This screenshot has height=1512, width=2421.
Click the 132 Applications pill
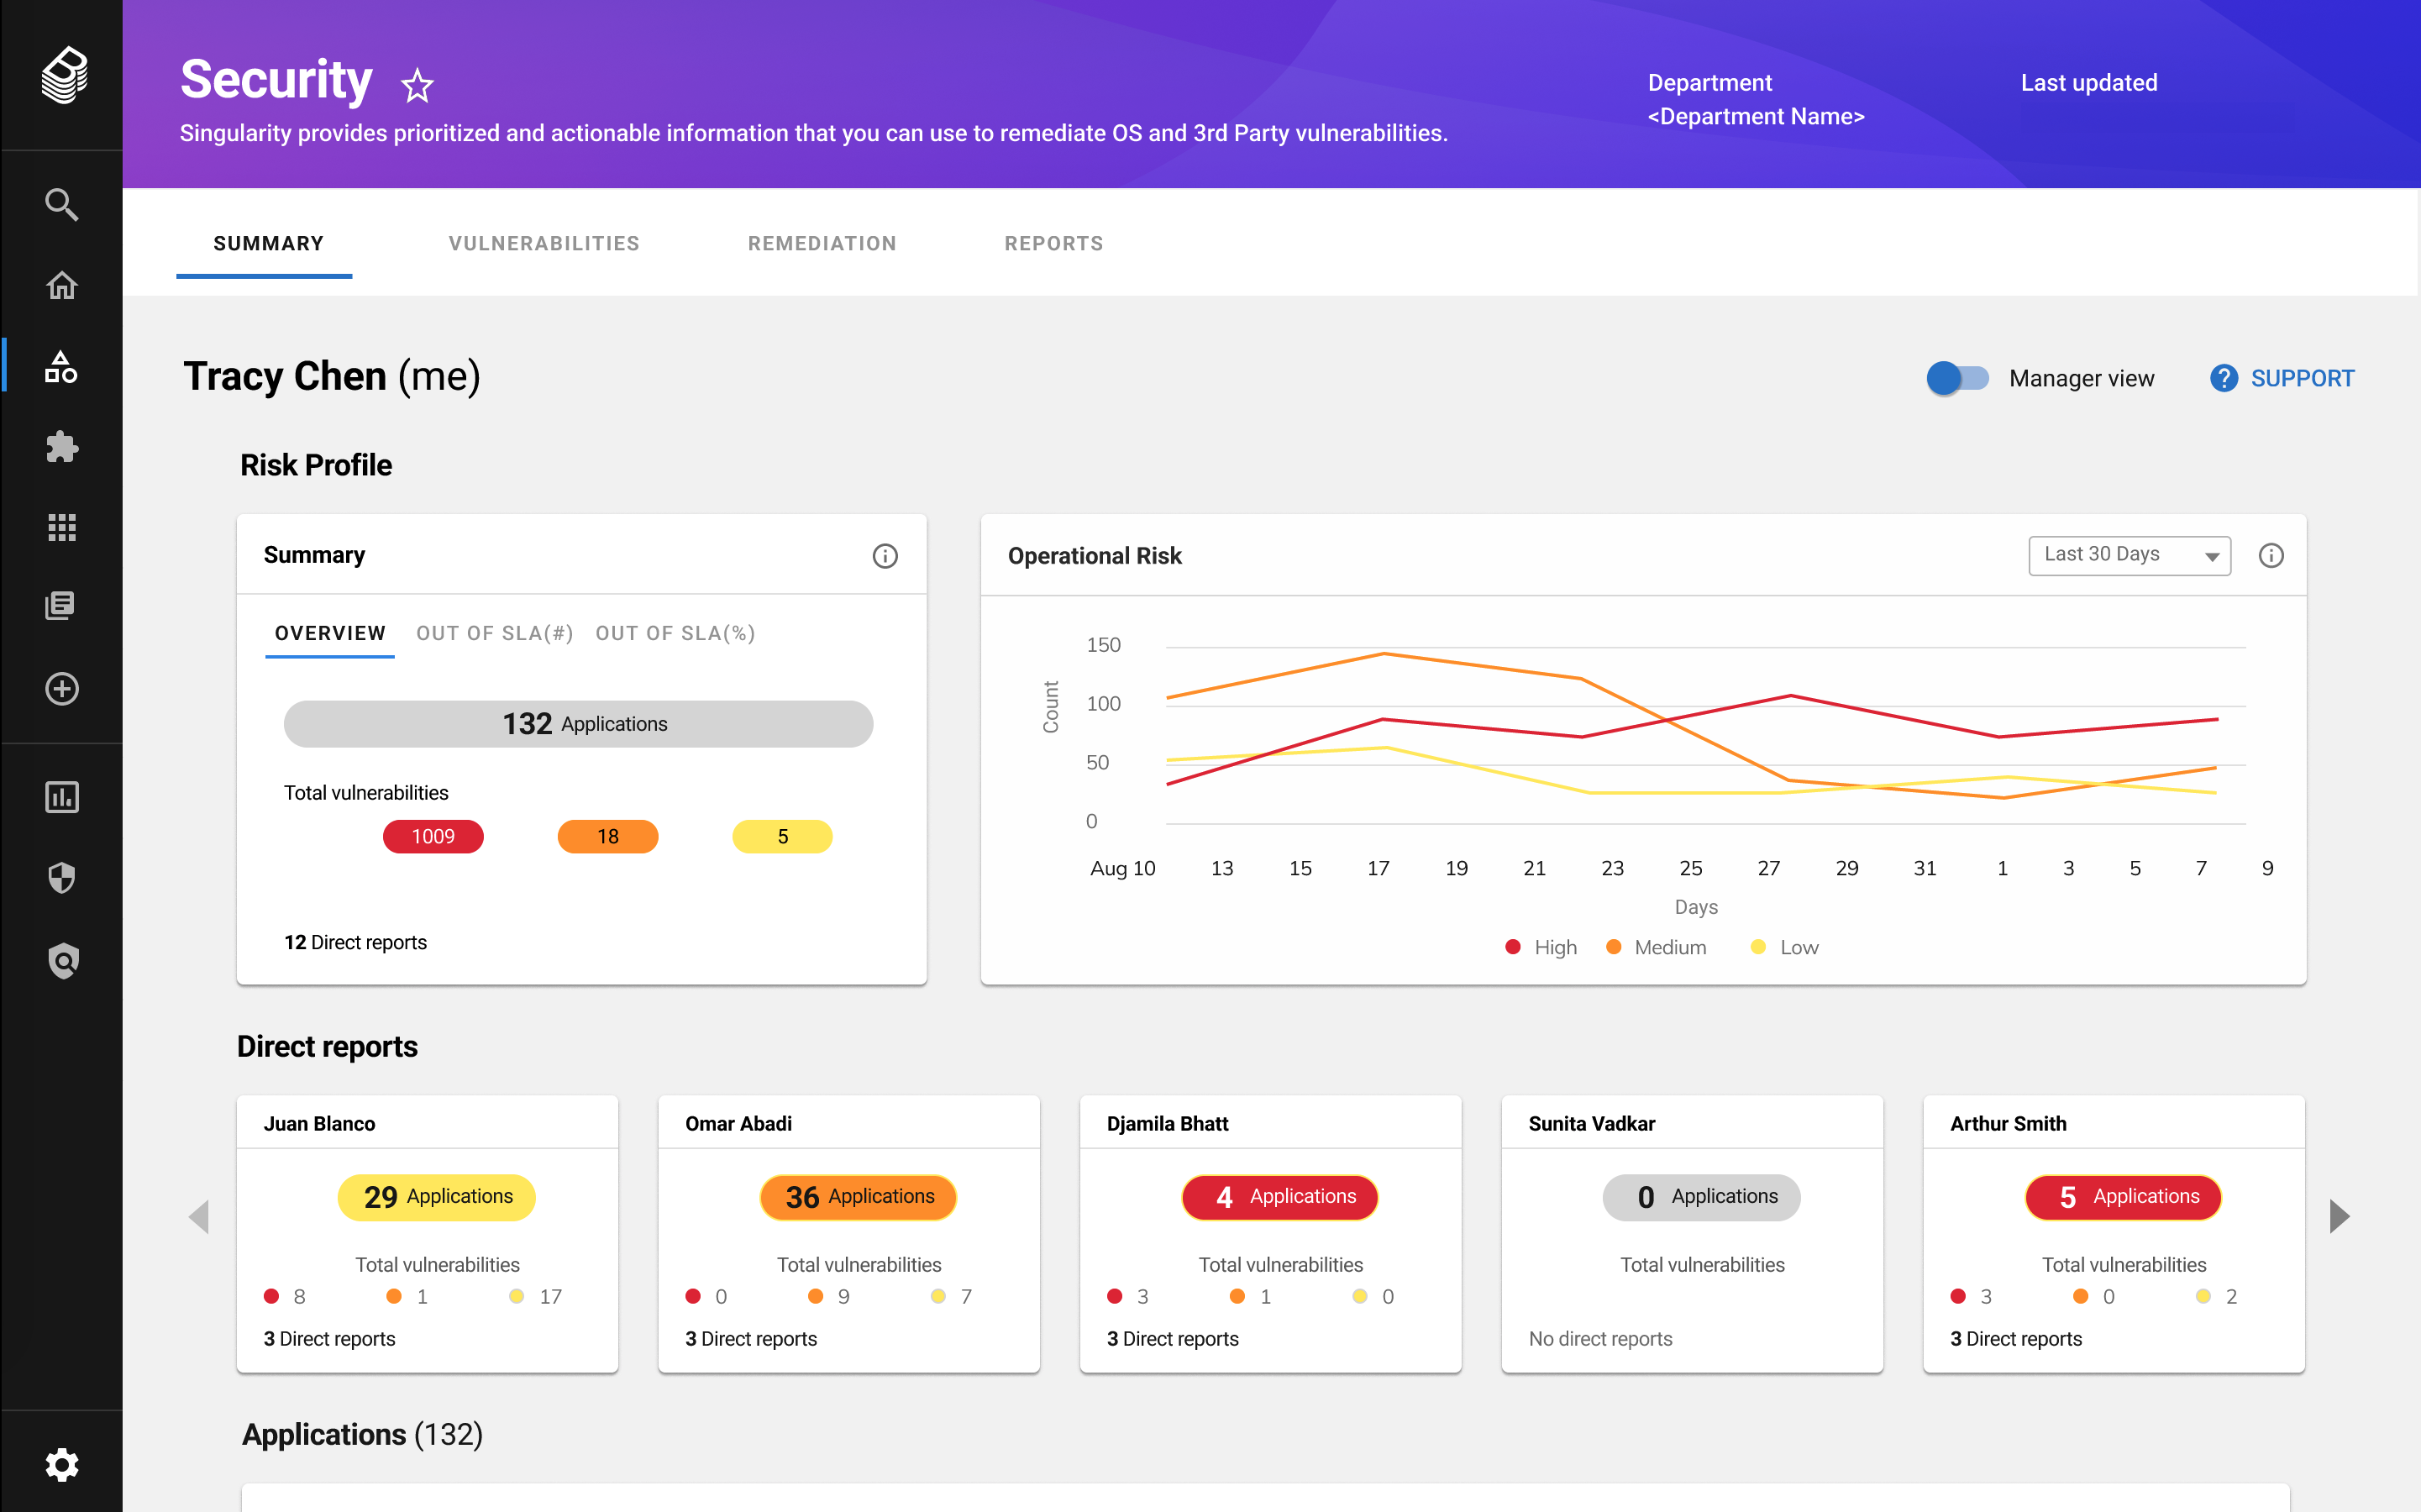pyautogui.click(x=578, y=723)
